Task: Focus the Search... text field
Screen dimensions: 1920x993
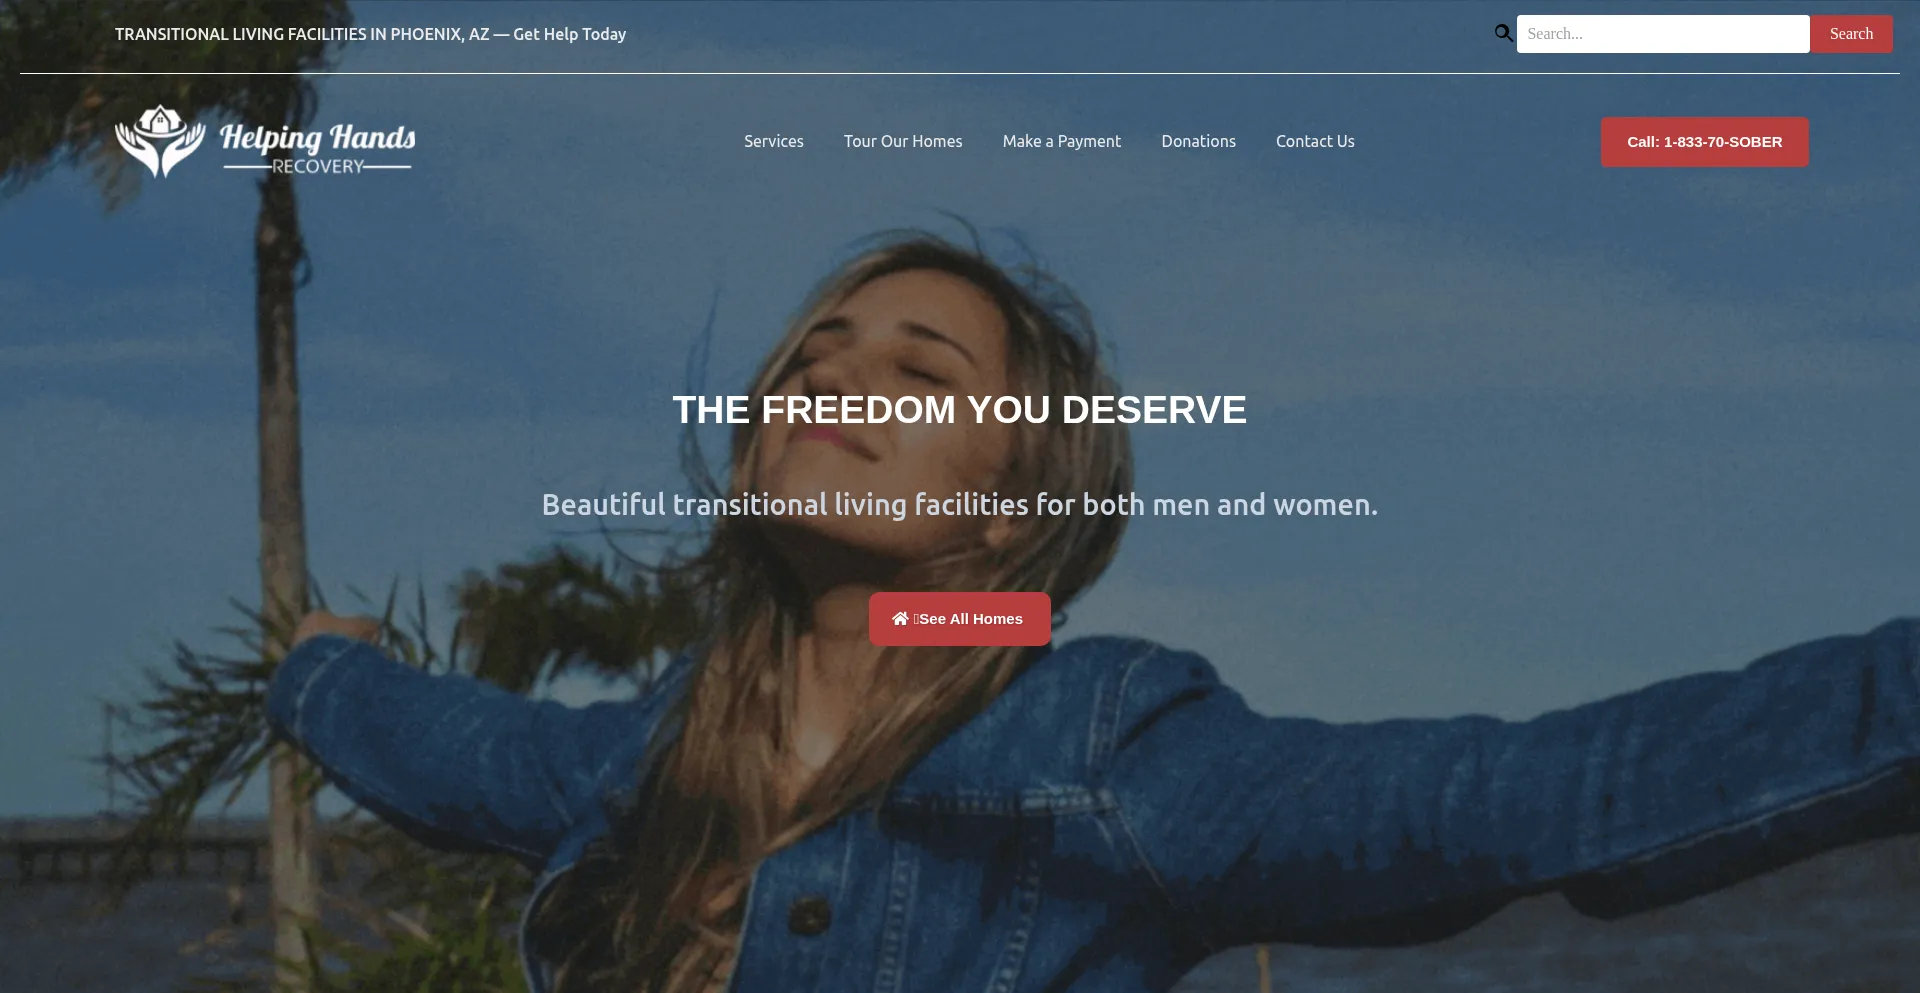Action: [x=1662, y=34]
